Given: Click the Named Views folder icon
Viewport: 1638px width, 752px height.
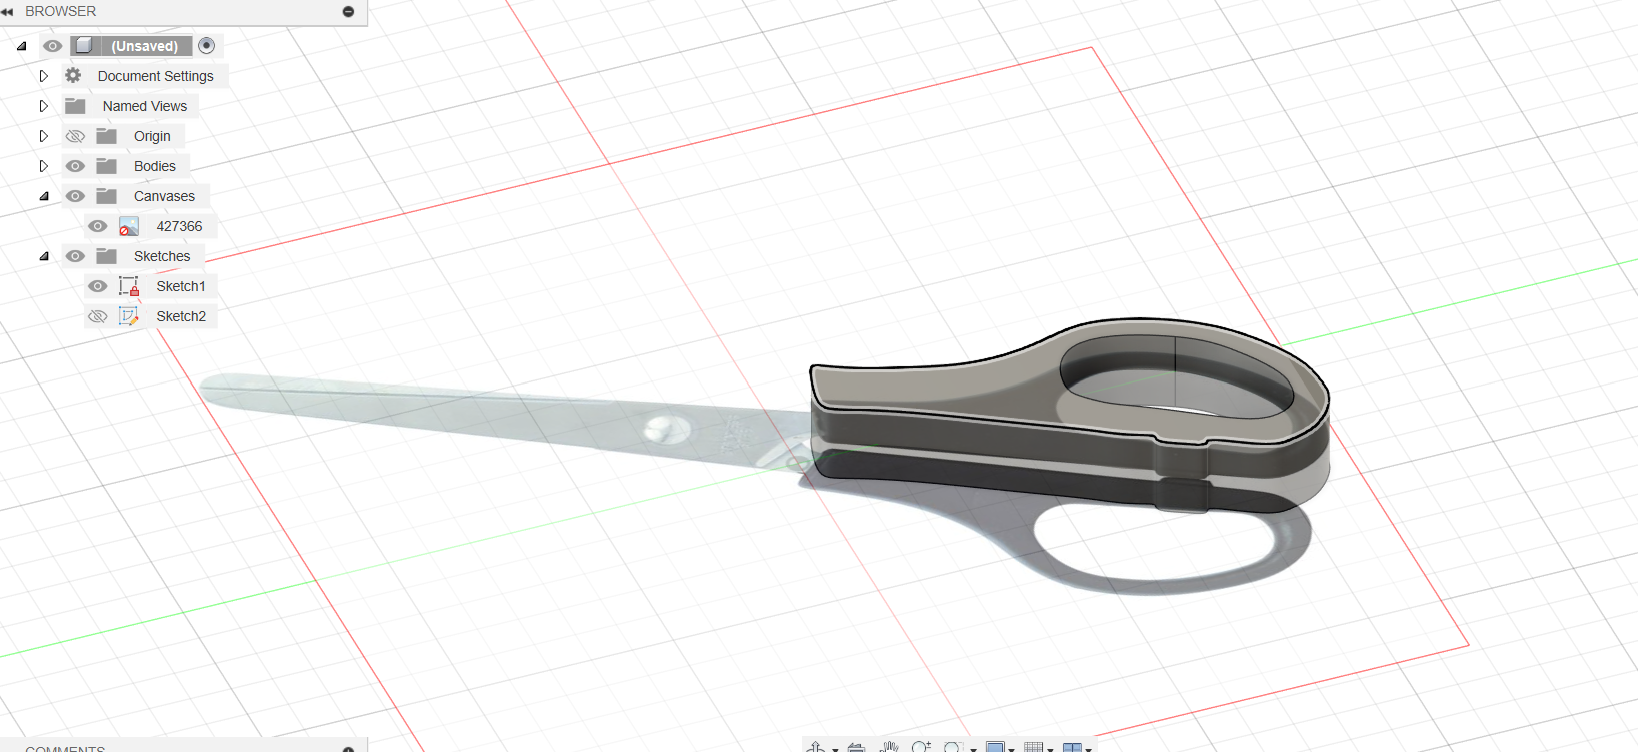Looking at the screenshot, I should [75, 106].
